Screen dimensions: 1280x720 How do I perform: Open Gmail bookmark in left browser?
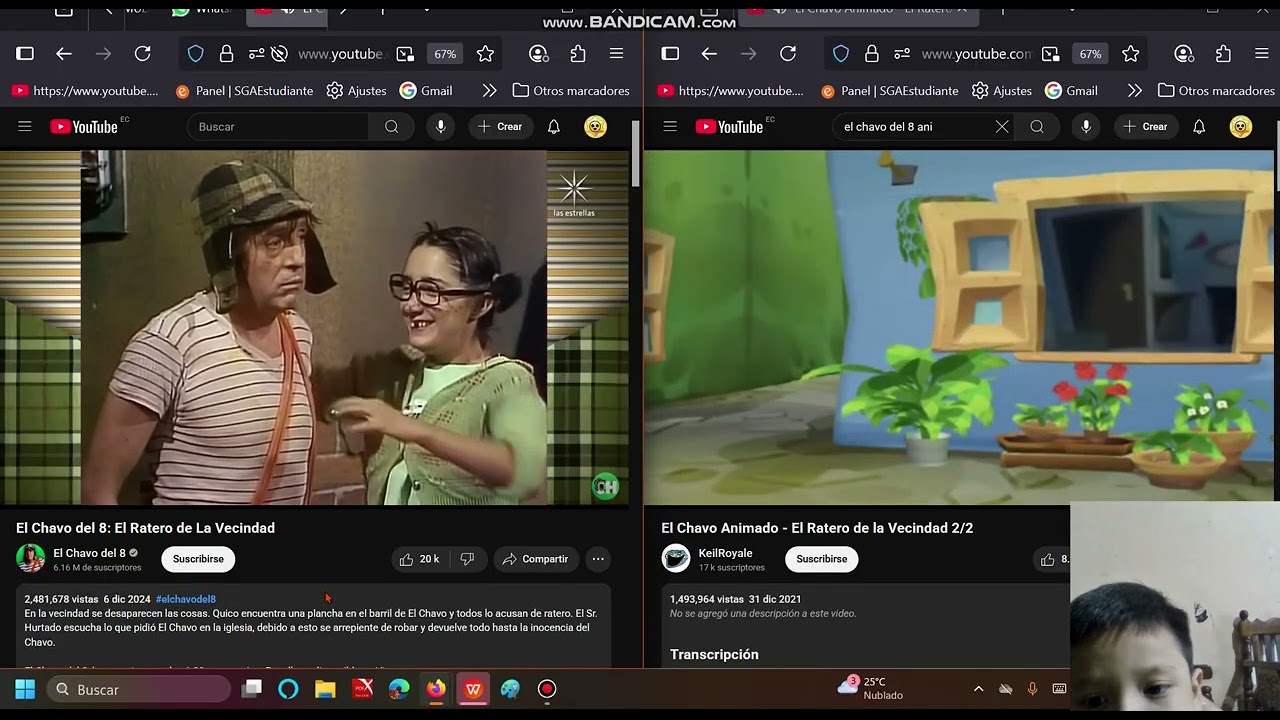(x=426, y=91)
